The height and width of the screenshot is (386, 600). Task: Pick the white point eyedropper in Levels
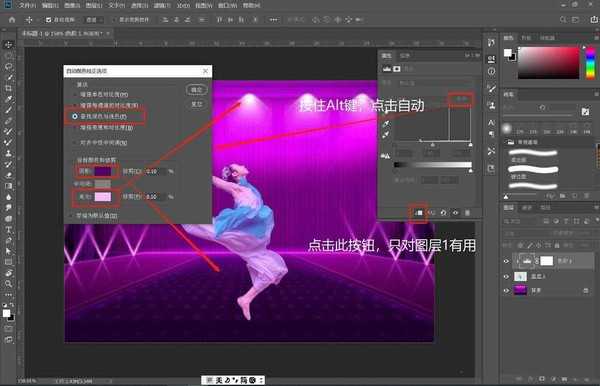pos(386,134)
